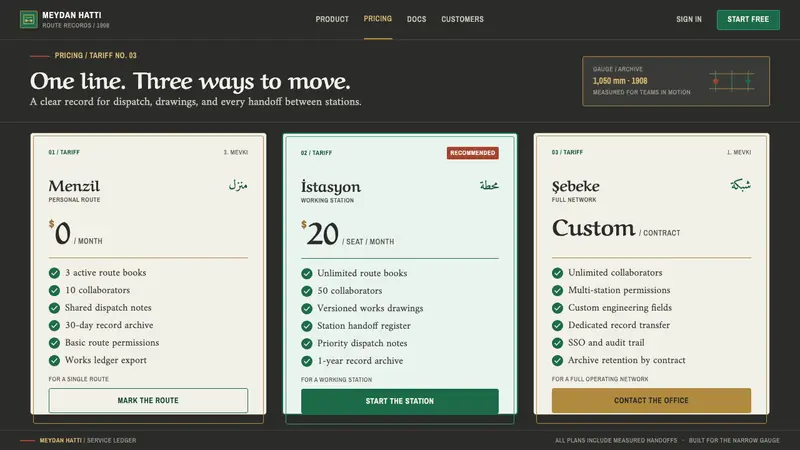Click the check icon beside Custom engineering fields
This screenshot has height=450, width=800.
pos(558,308)
